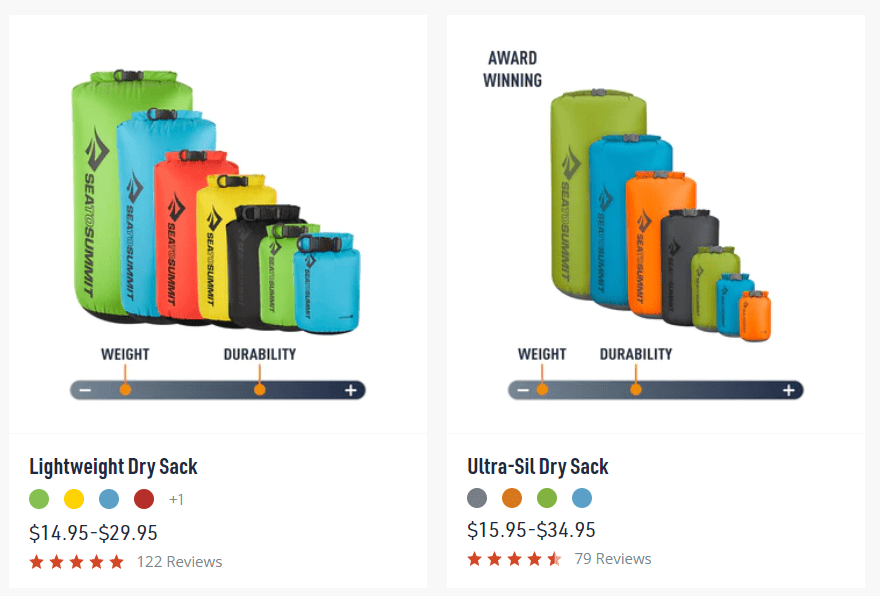Click the durability marker on Lightweight scale
Viewport: 880px width, 596px height.
(259, 389)
